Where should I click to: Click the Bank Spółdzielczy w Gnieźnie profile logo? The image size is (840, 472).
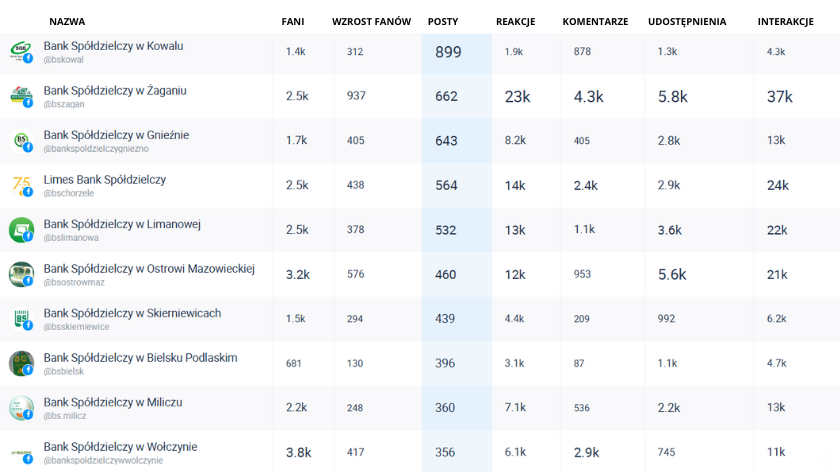(x=21, y=141)
